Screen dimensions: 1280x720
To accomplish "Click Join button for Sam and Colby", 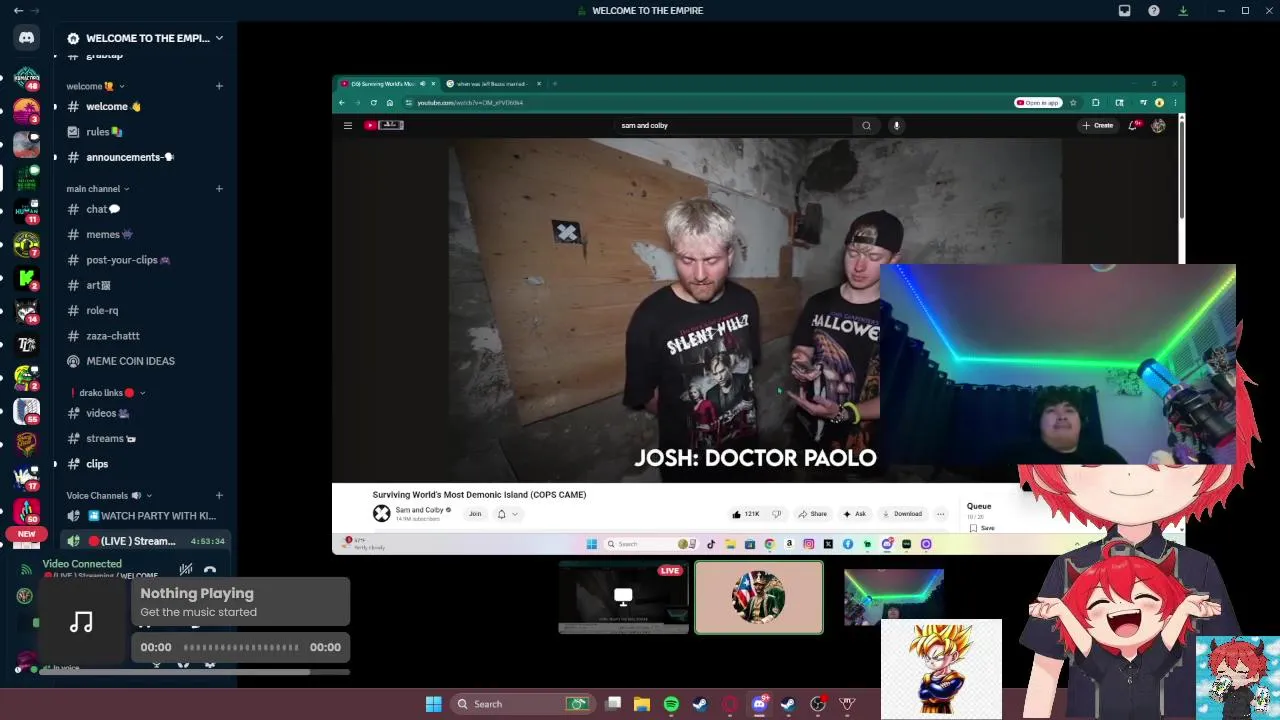I will (475, 514).
